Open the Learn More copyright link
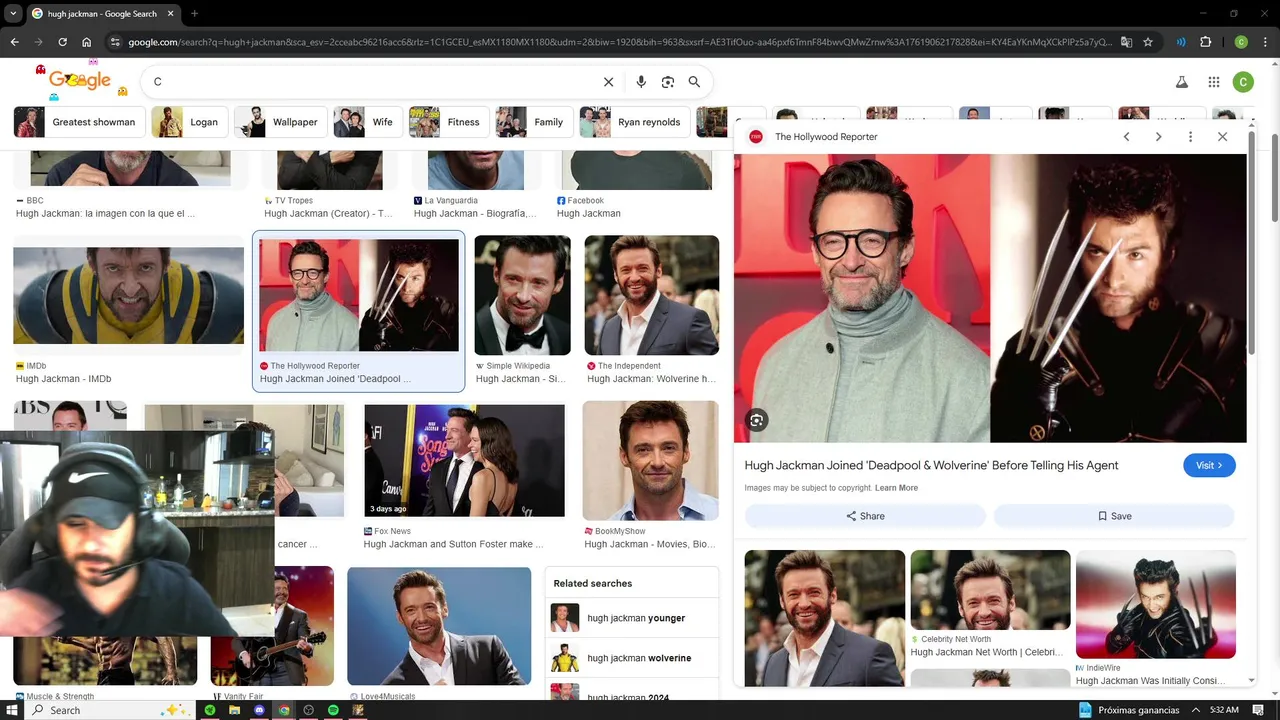Viewport: 1280px width, 720px height. pyautogui.click(x=896, y=488)
